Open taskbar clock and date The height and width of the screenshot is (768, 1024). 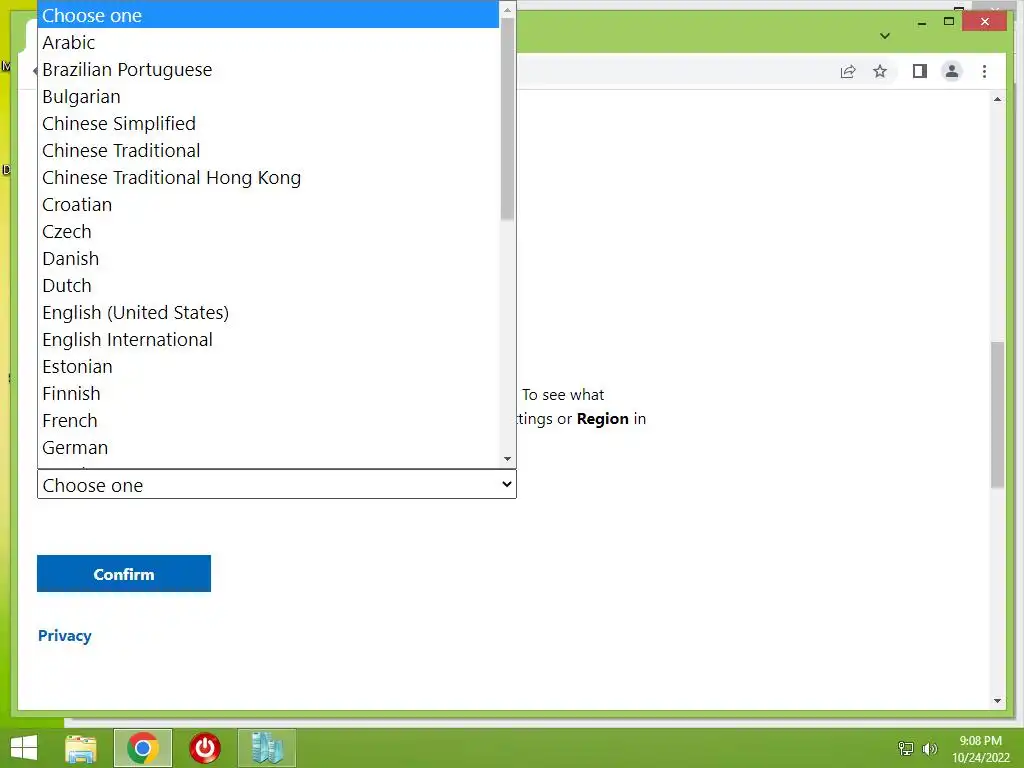[x=980, y=749]
